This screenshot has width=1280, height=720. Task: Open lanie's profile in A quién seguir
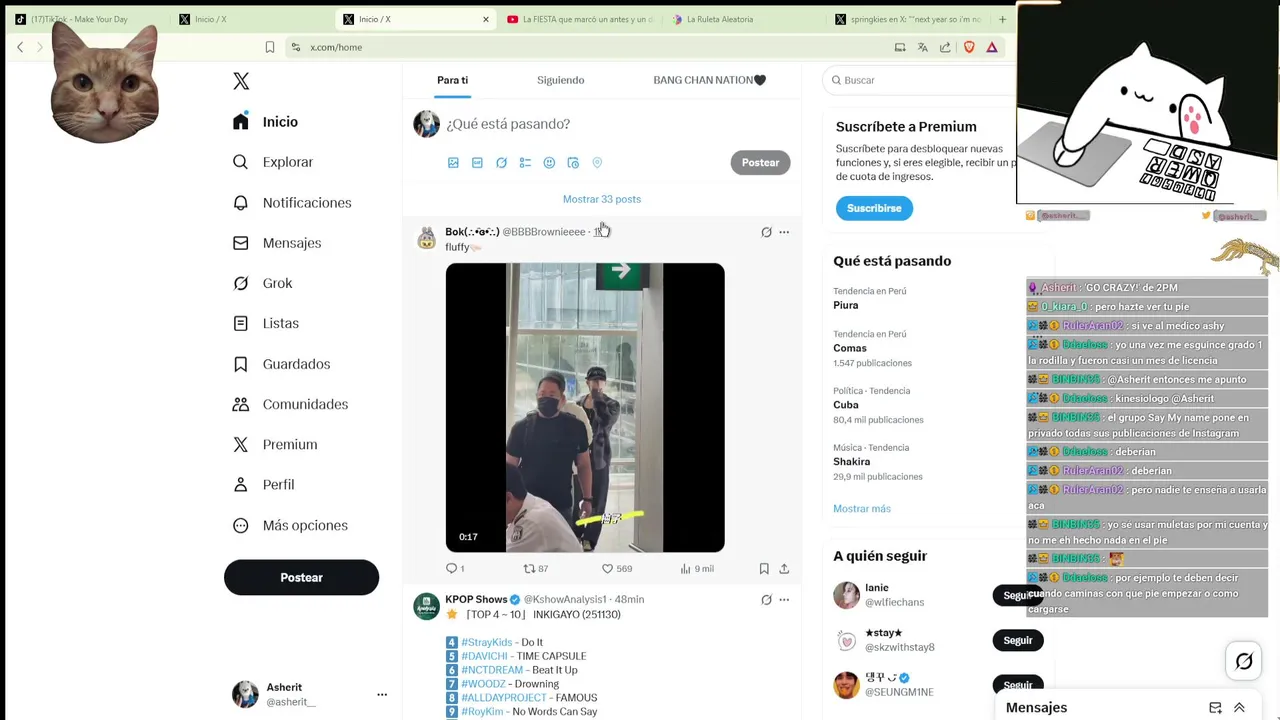click(876, 588)
